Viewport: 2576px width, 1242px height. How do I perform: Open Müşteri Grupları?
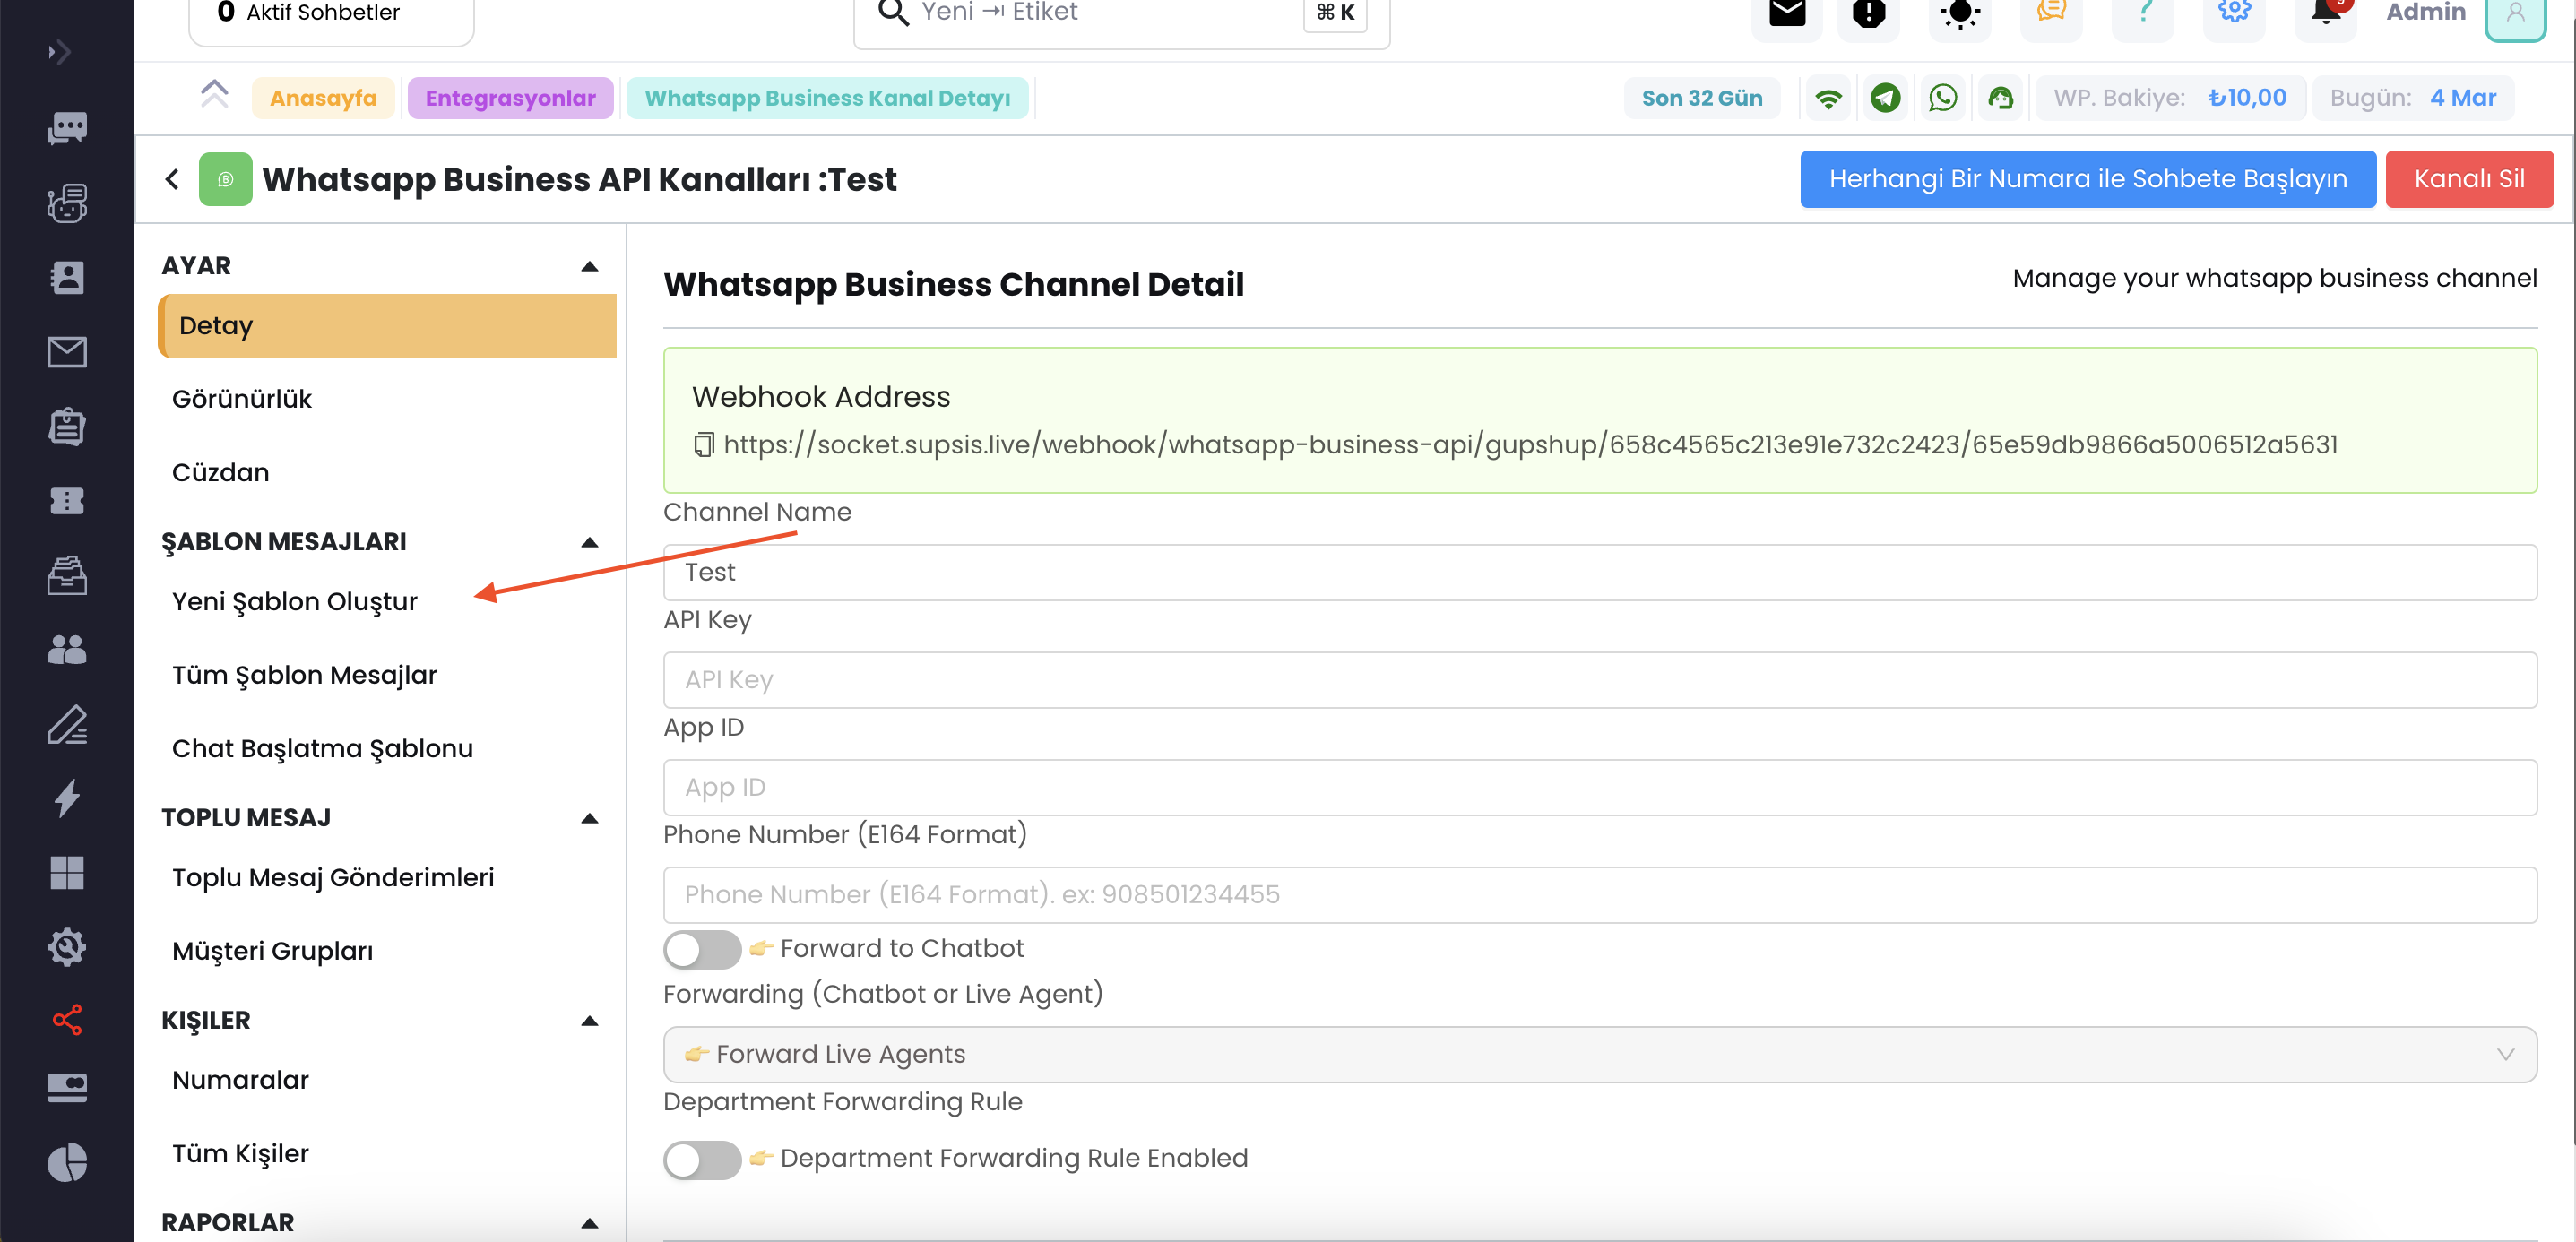pyautogui.click(x=272, y=951)
